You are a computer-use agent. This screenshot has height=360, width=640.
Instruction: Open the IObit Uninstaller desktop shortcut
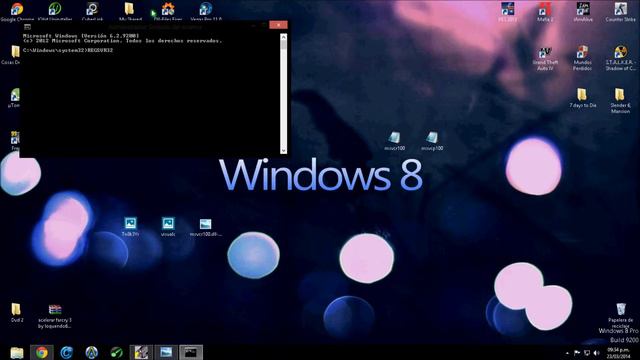tap(55, 11)
